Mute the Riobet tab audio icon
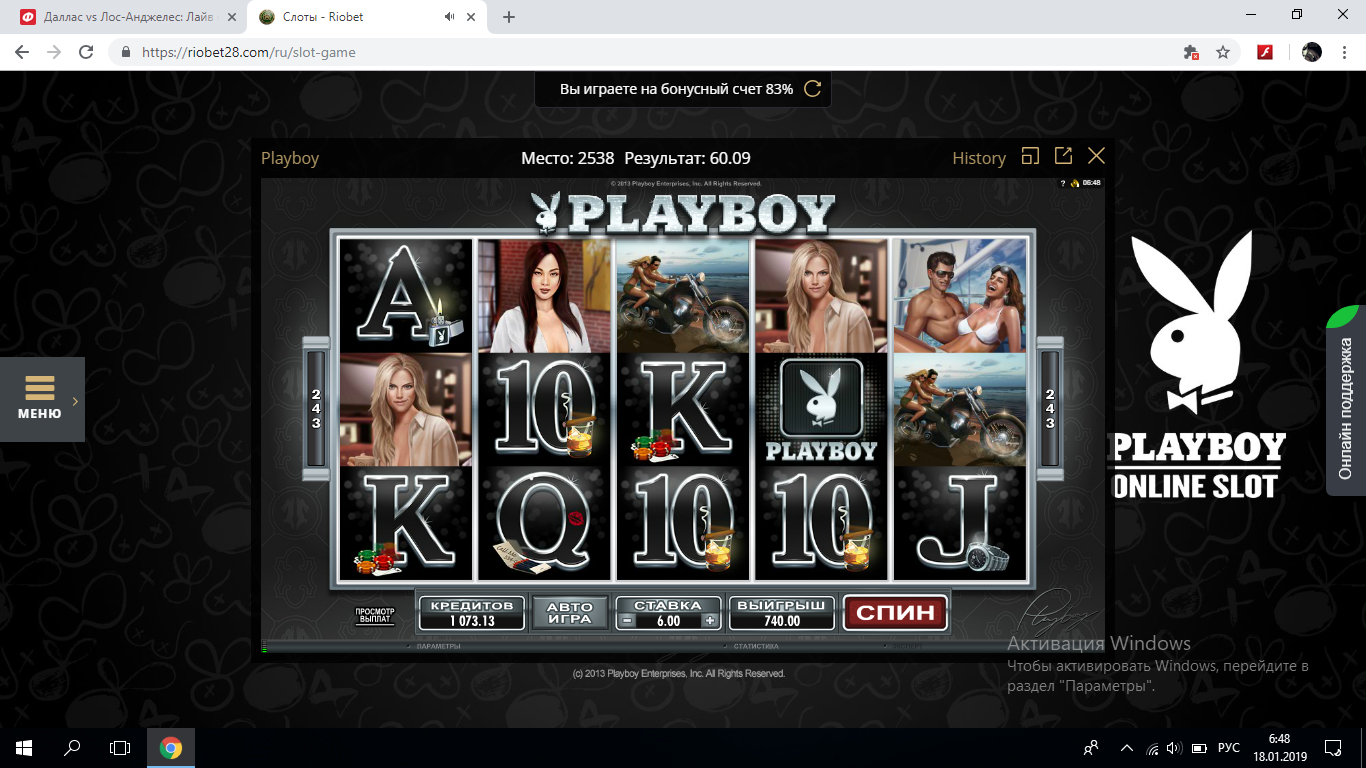This screenshot has height=768, width=1366. 450,17
